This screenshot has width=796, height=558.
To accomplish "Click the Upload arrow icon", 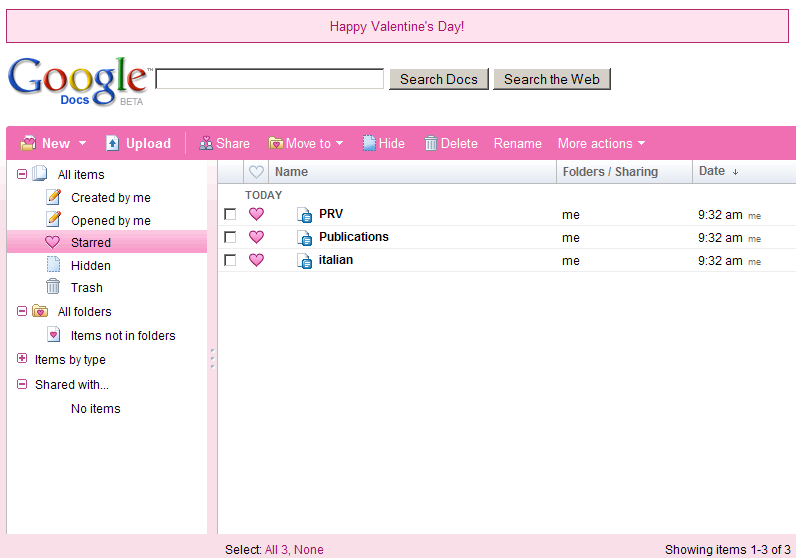I will tap(112, 144).
